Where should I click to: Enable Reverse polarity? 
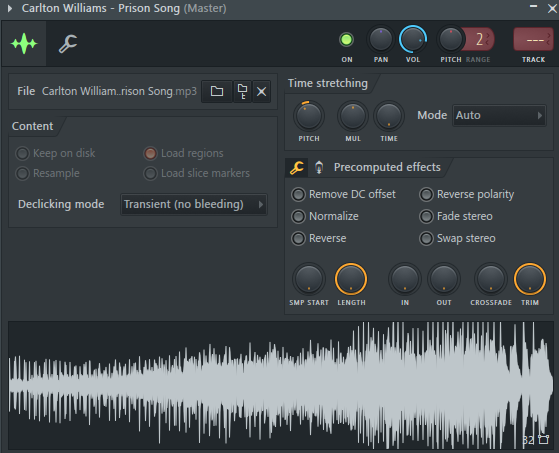click(x=467, y=194)
